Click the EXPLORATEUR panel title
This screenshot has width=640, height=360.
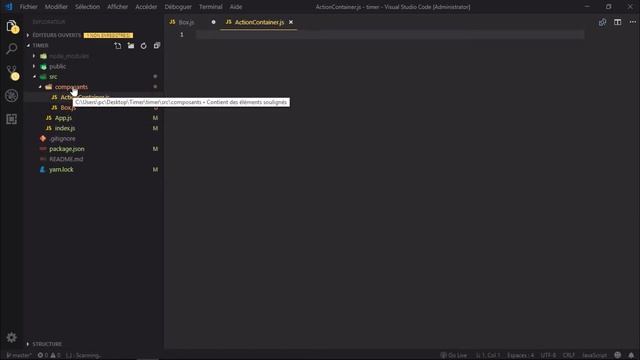(49, 22)
